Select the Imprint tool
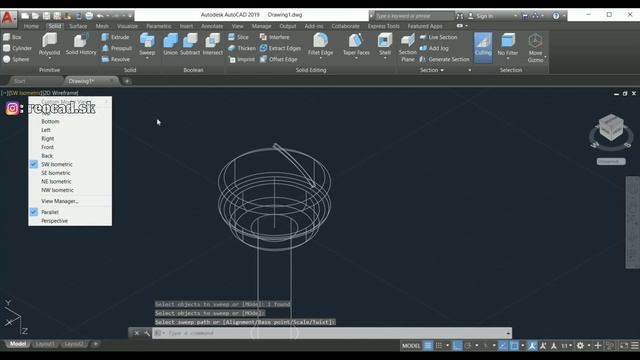Screen dimensions: 640x360 (242, 59)
